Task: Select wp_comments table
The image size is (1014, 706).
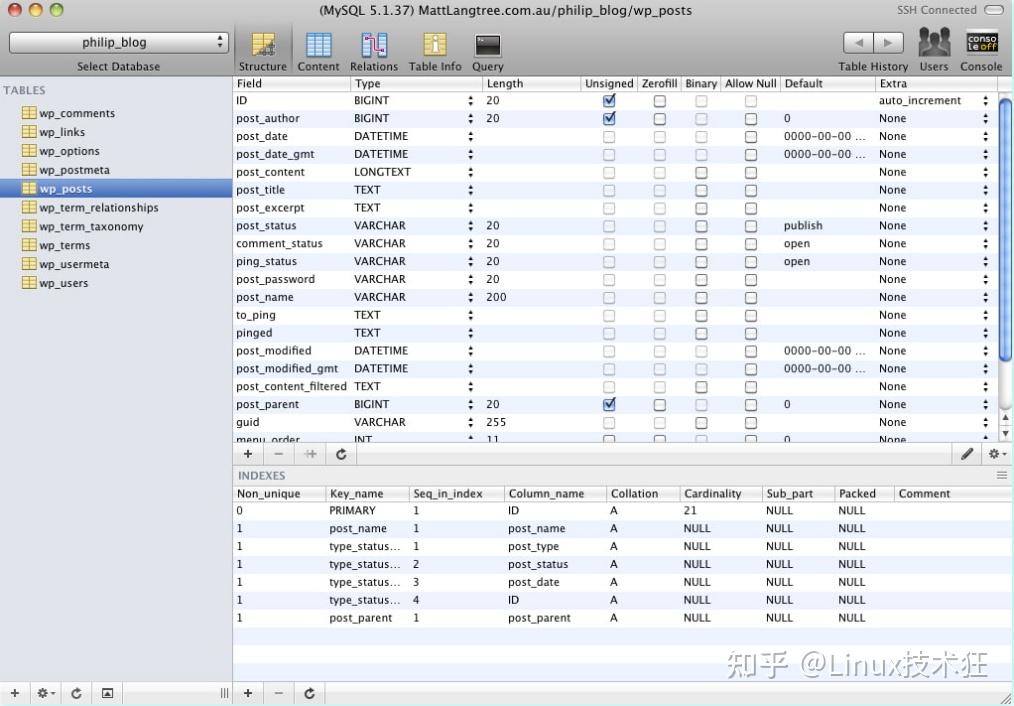Action: (x=77, y=113)
